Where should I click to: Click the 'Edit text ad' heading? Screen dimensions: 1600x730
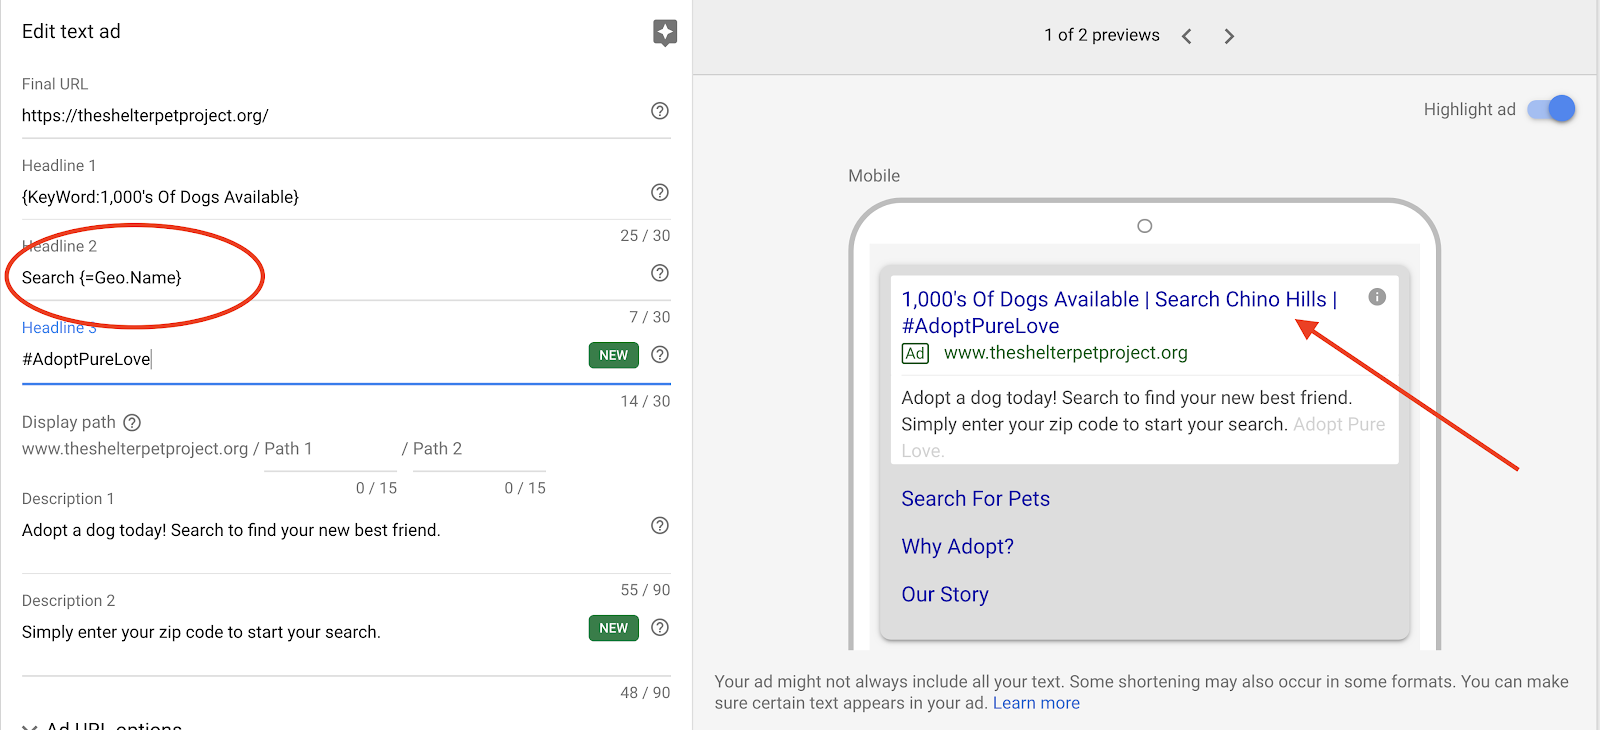pos(71,31)
